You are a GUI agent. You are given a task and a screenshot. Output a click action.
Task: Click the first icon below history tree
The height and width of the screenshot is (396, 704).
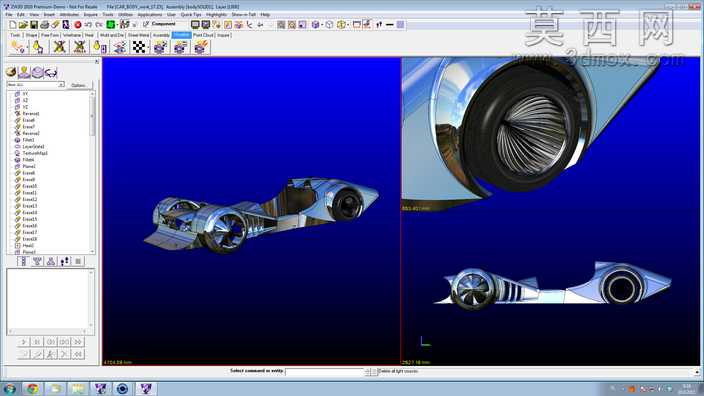[23, 261]
